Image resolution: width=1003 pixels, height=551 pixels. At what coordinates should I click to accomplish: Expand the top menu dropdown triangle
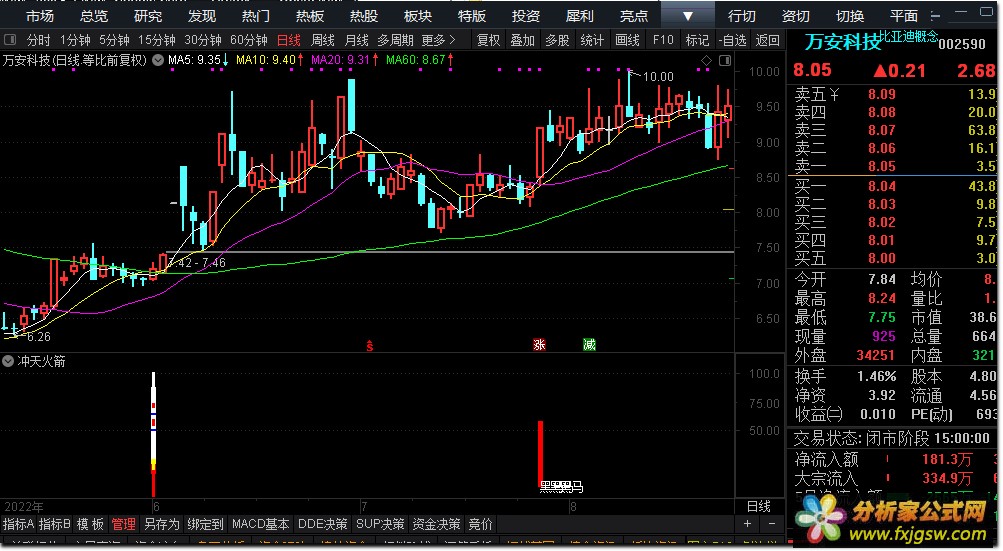click(x=688, y=16)
